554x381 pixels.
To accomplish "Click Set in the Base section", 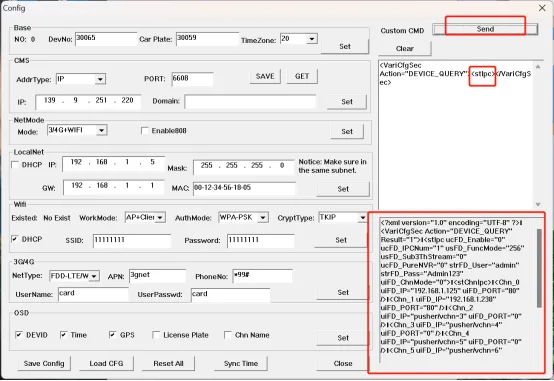I will (345, 46).
